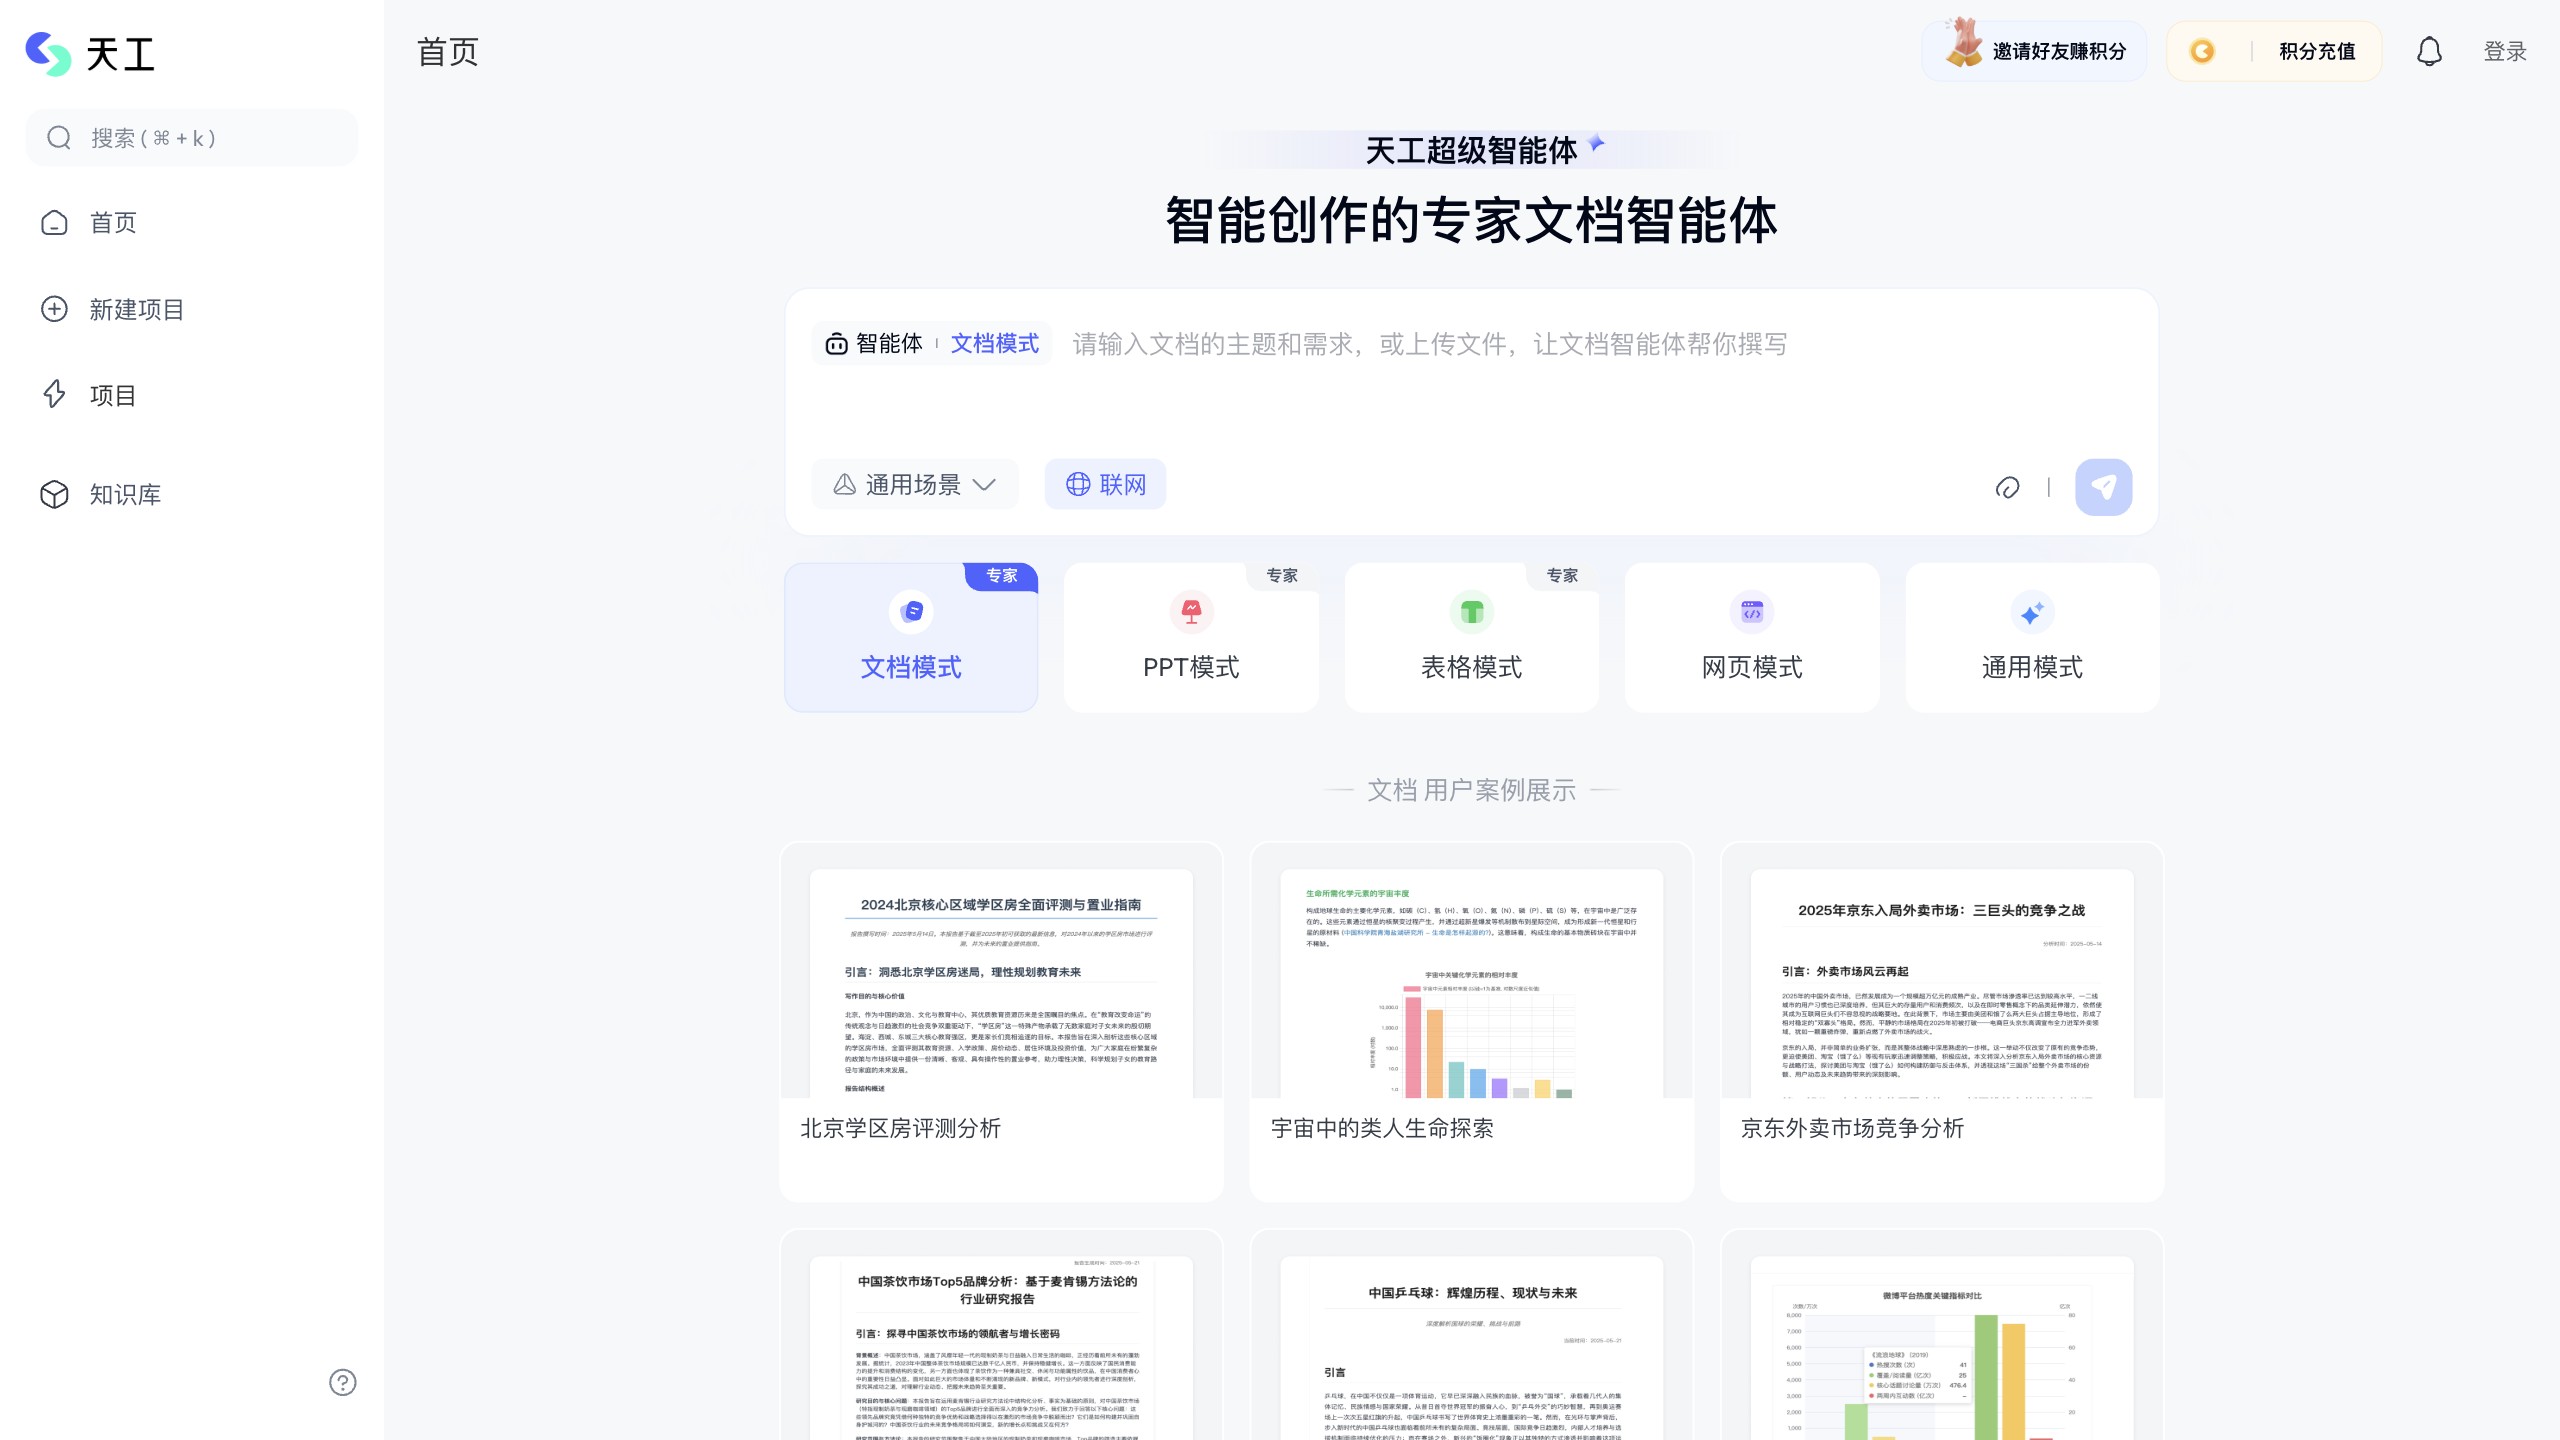
Task: Click the notification bell icon
Action: [x=2429, y=51]
